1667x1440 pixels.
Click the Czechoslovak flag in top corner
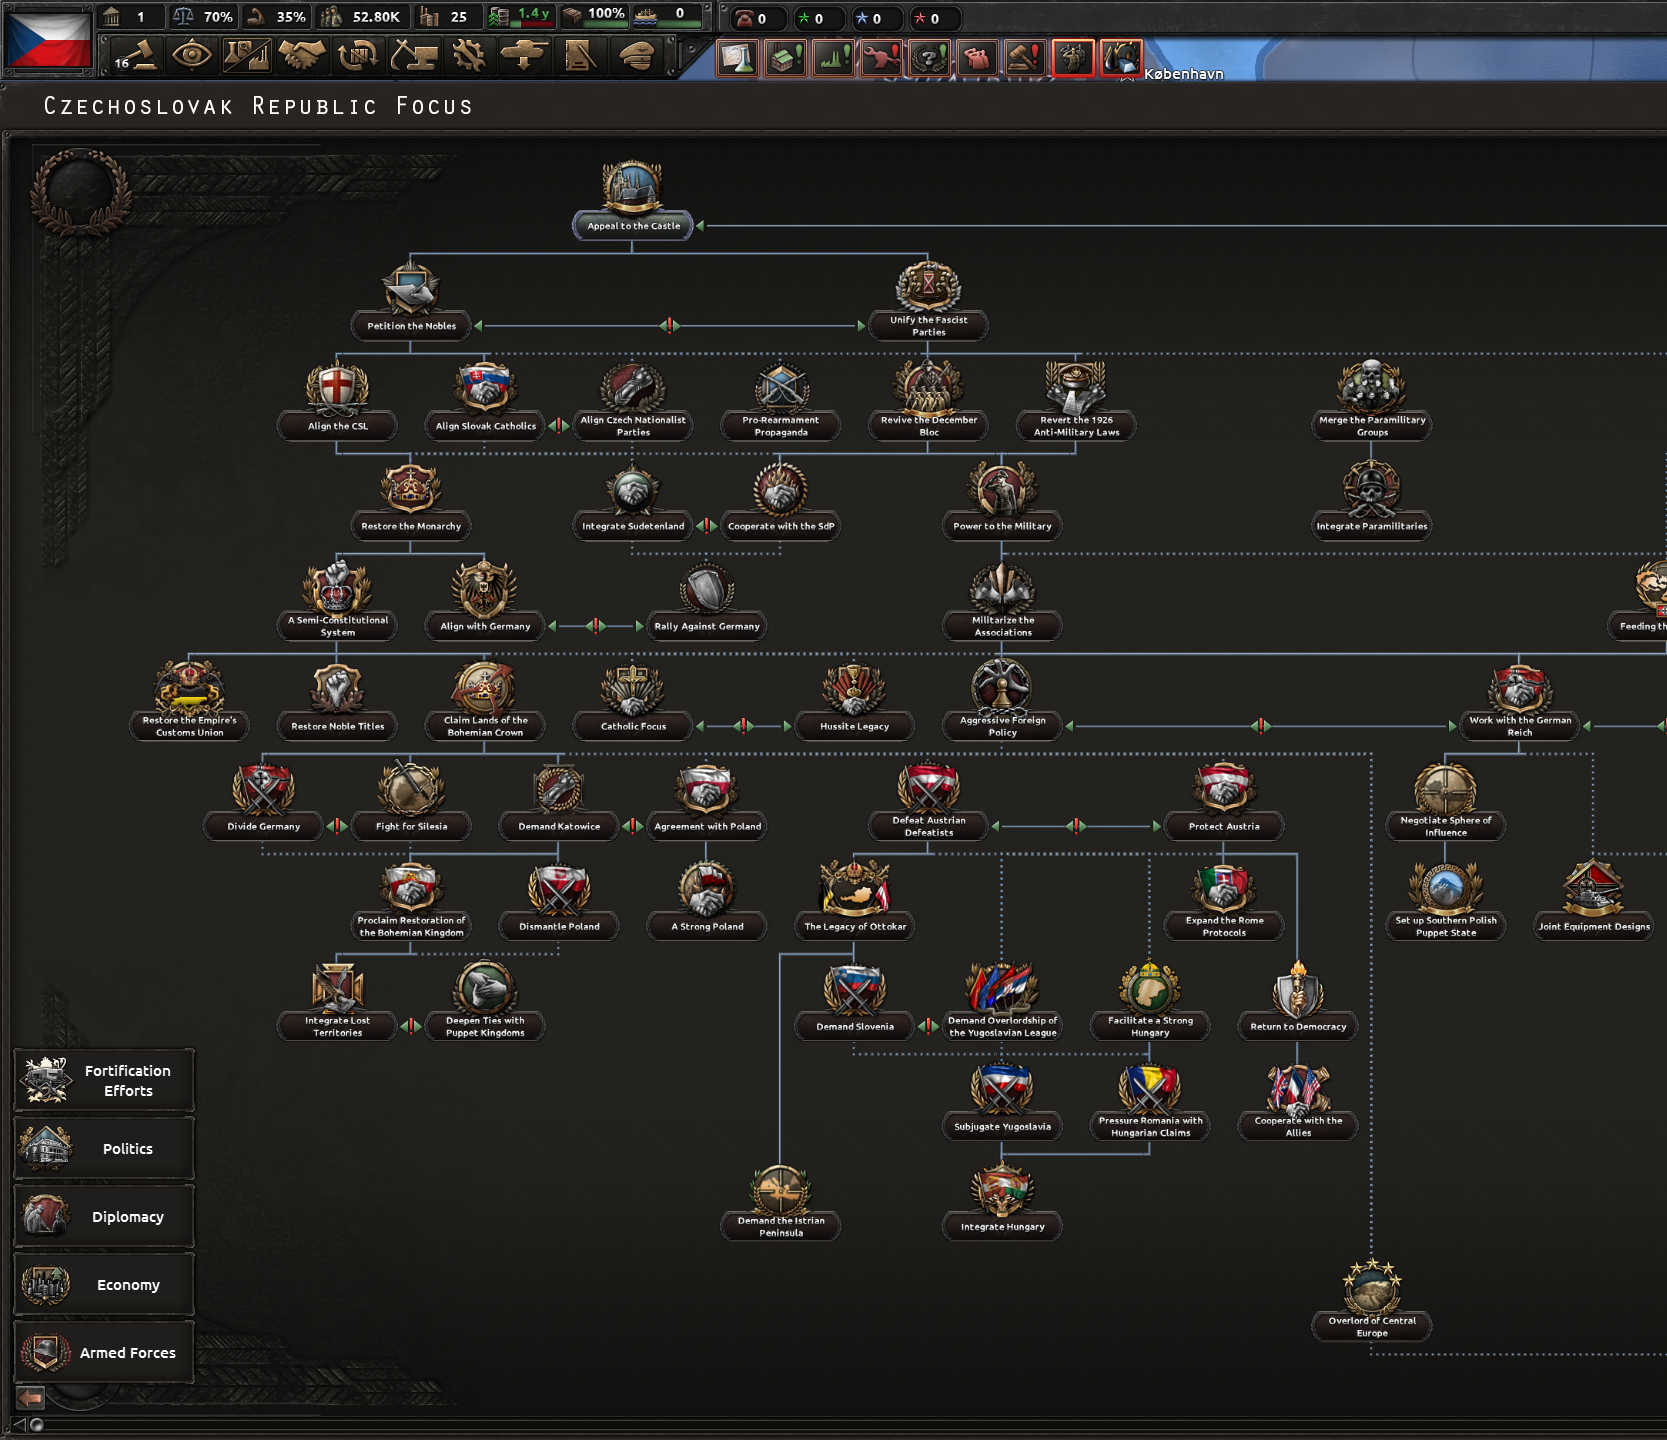[48, 39]
